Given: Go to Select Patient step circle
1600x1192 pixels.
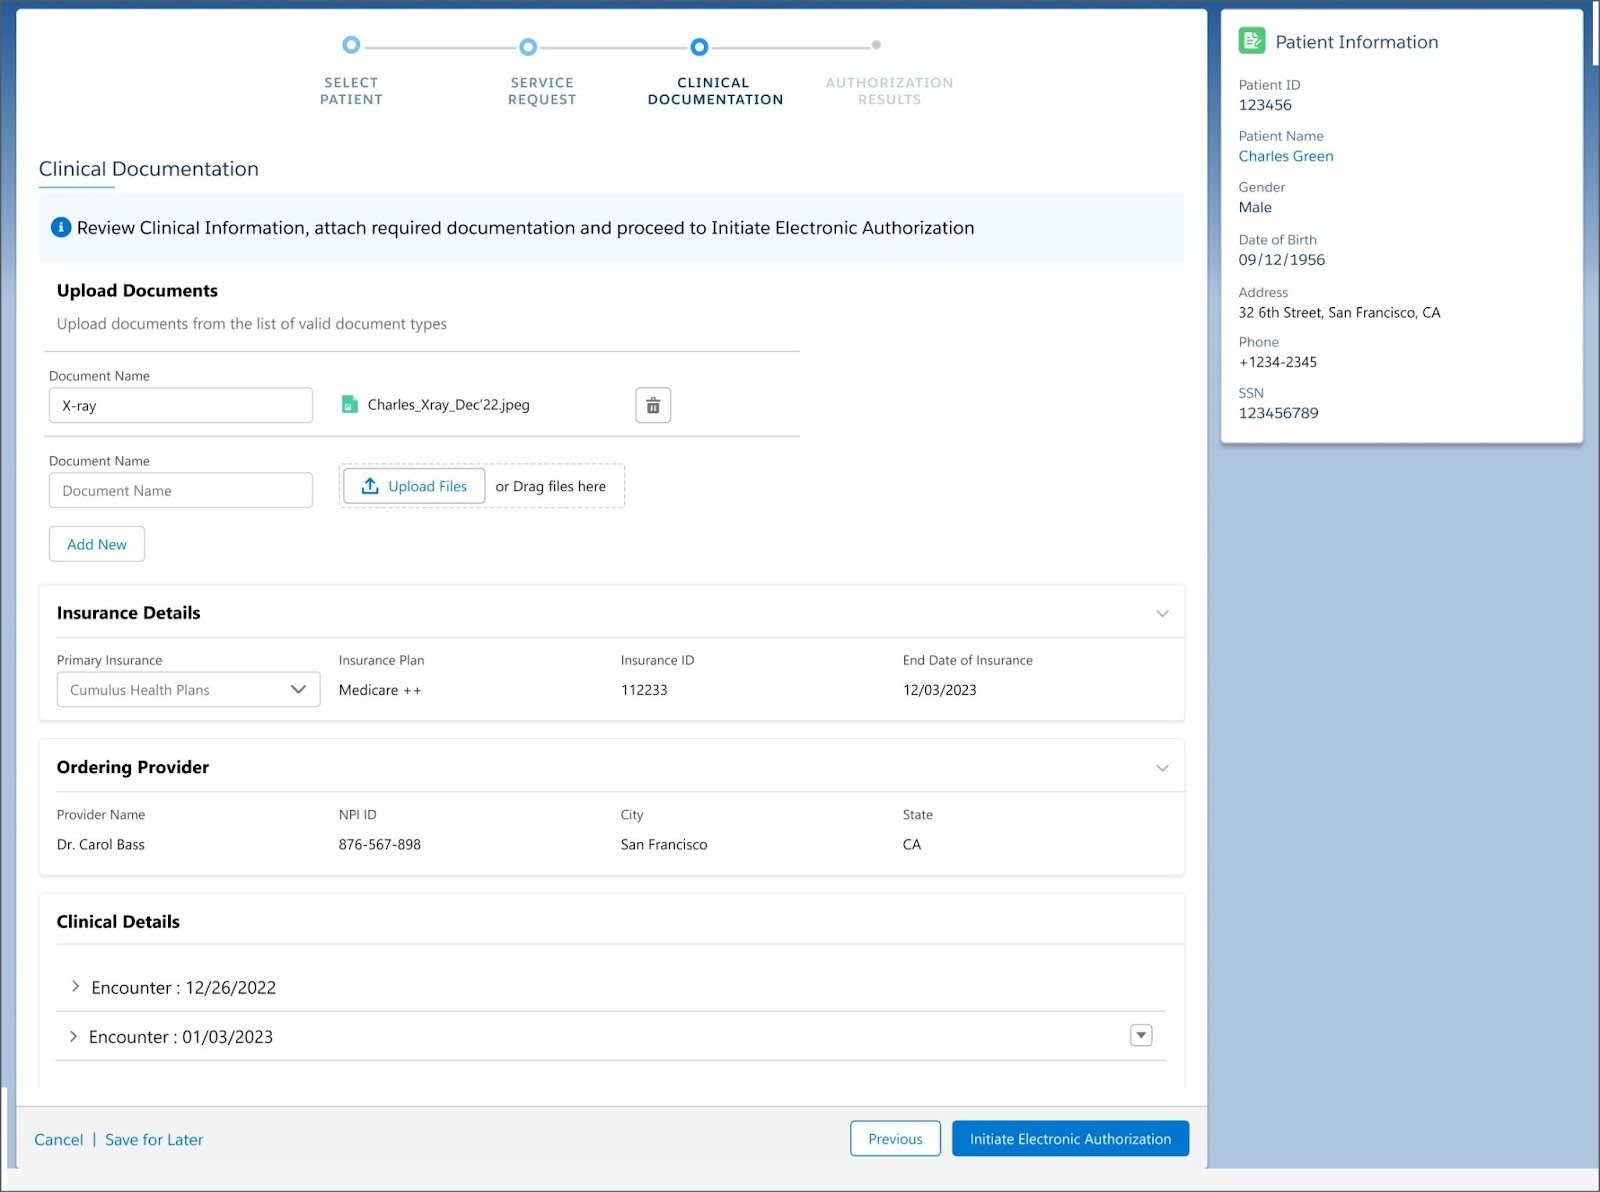Looking at the screenshot, I should click(x=351, y=45).
